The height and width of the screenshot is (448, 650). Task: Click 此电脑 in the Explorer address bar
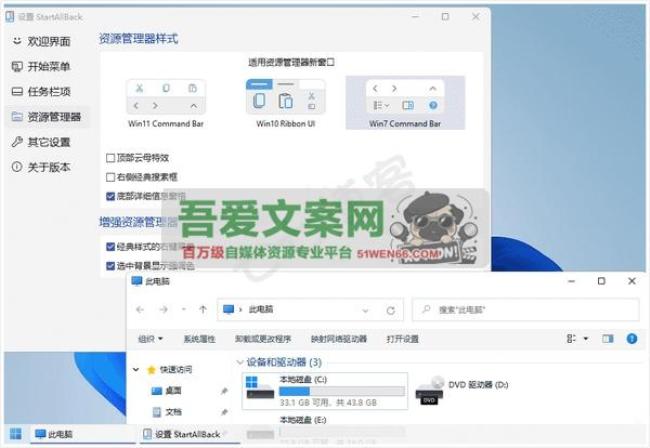[x=261, y=310]
